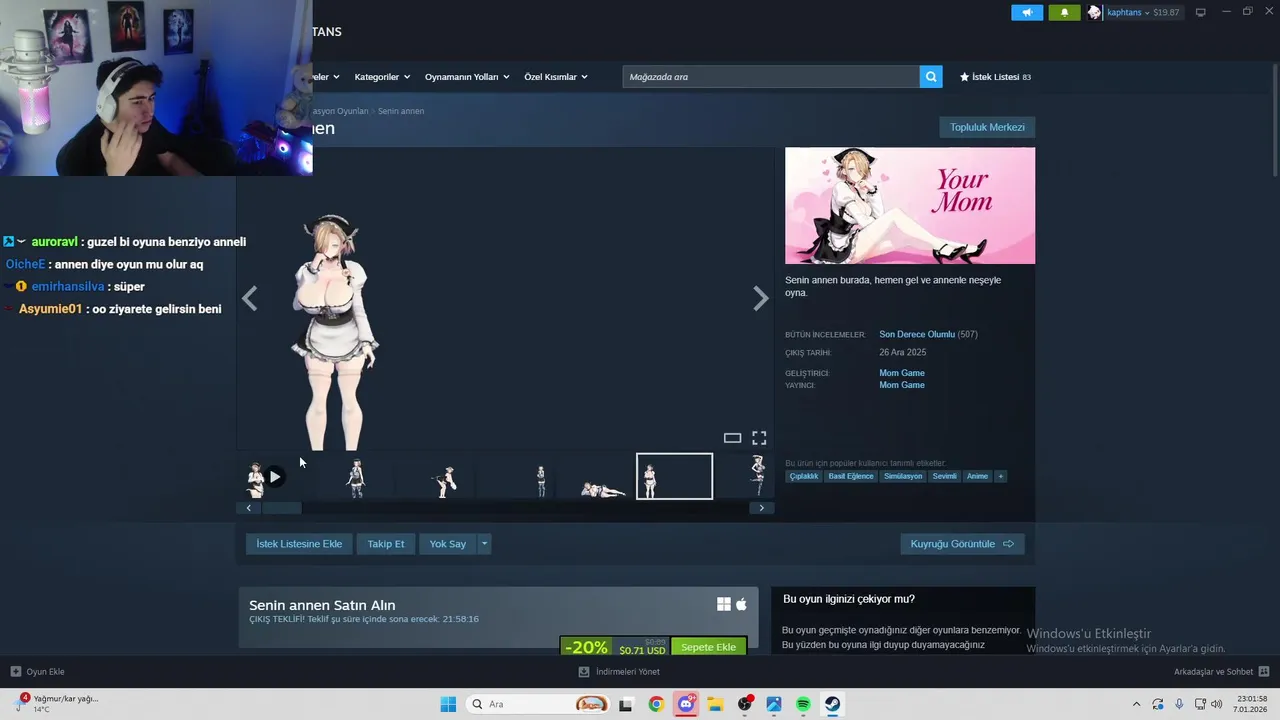Click the 'Sepete Ekle' add-to-cart button
The height and width of the screenshot is (720, 1280).
pyautogui.click(x=708, y=647)
